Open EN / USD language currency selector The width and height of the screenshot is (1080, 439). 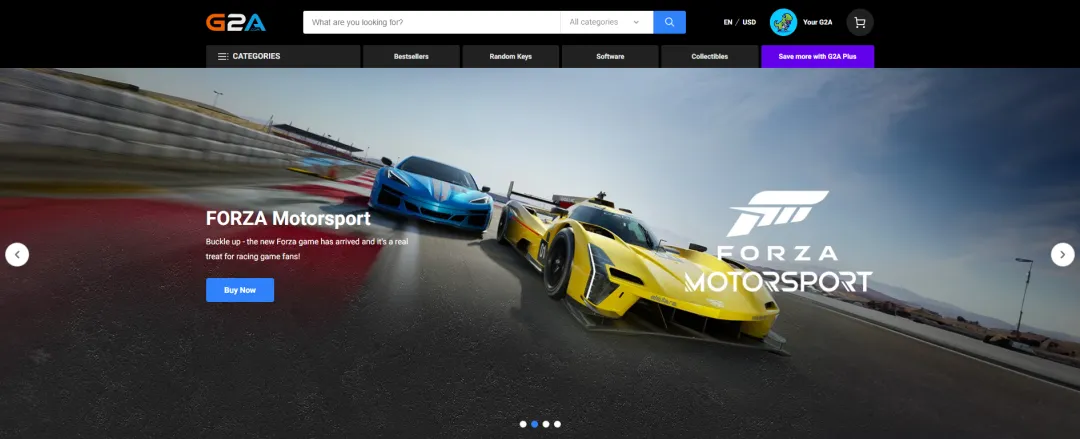point(740,22)
